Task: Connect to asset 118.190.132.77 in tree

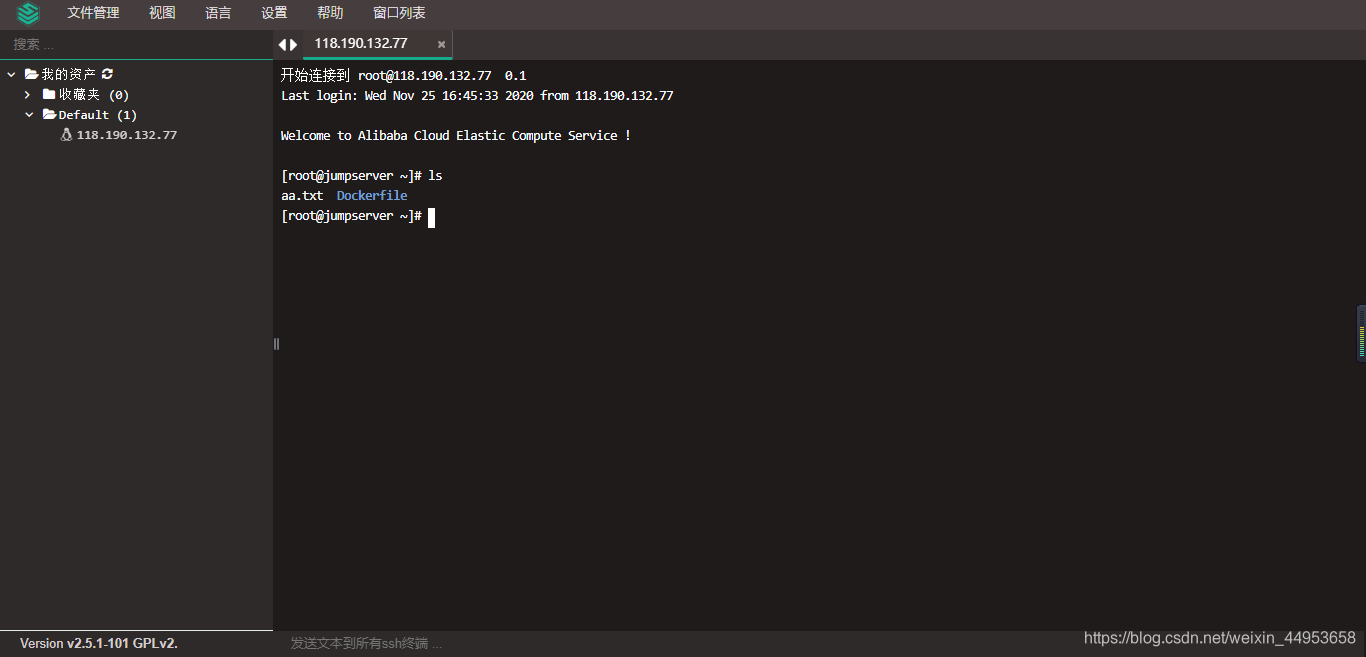Action: [x=127, y=135]
